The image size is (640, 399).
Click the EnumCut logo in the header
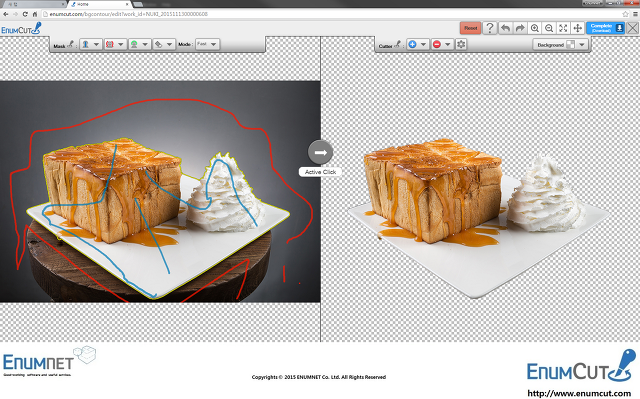tap(21, 29)
